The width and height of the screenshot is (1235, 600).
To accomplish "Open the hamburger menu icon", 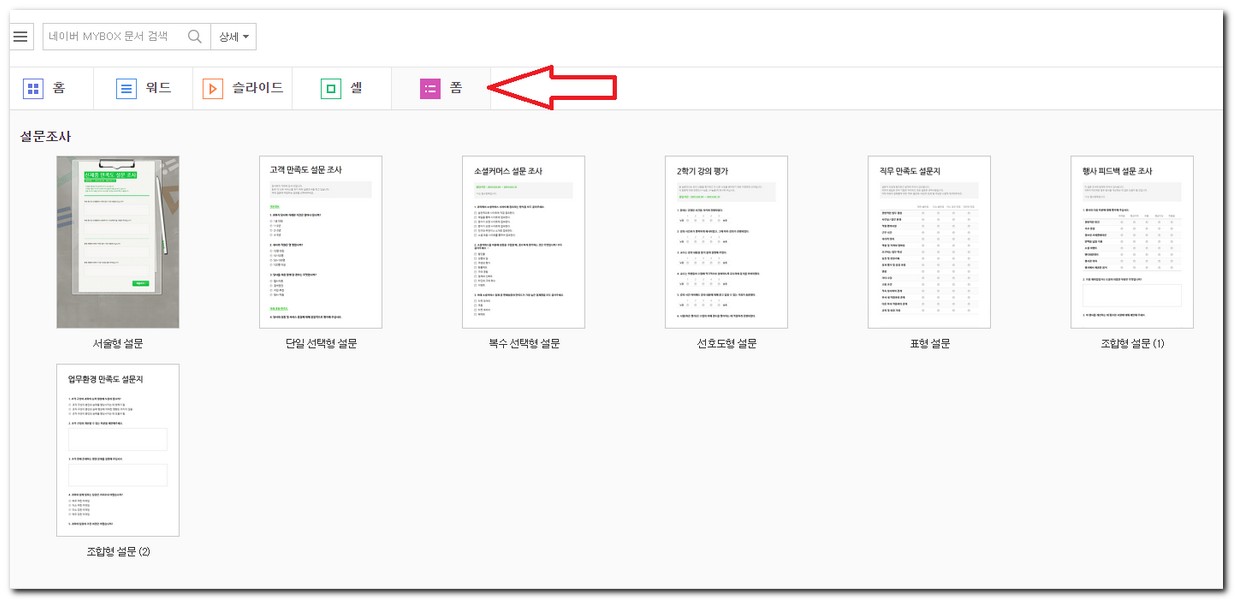I will tap(21, 37).
